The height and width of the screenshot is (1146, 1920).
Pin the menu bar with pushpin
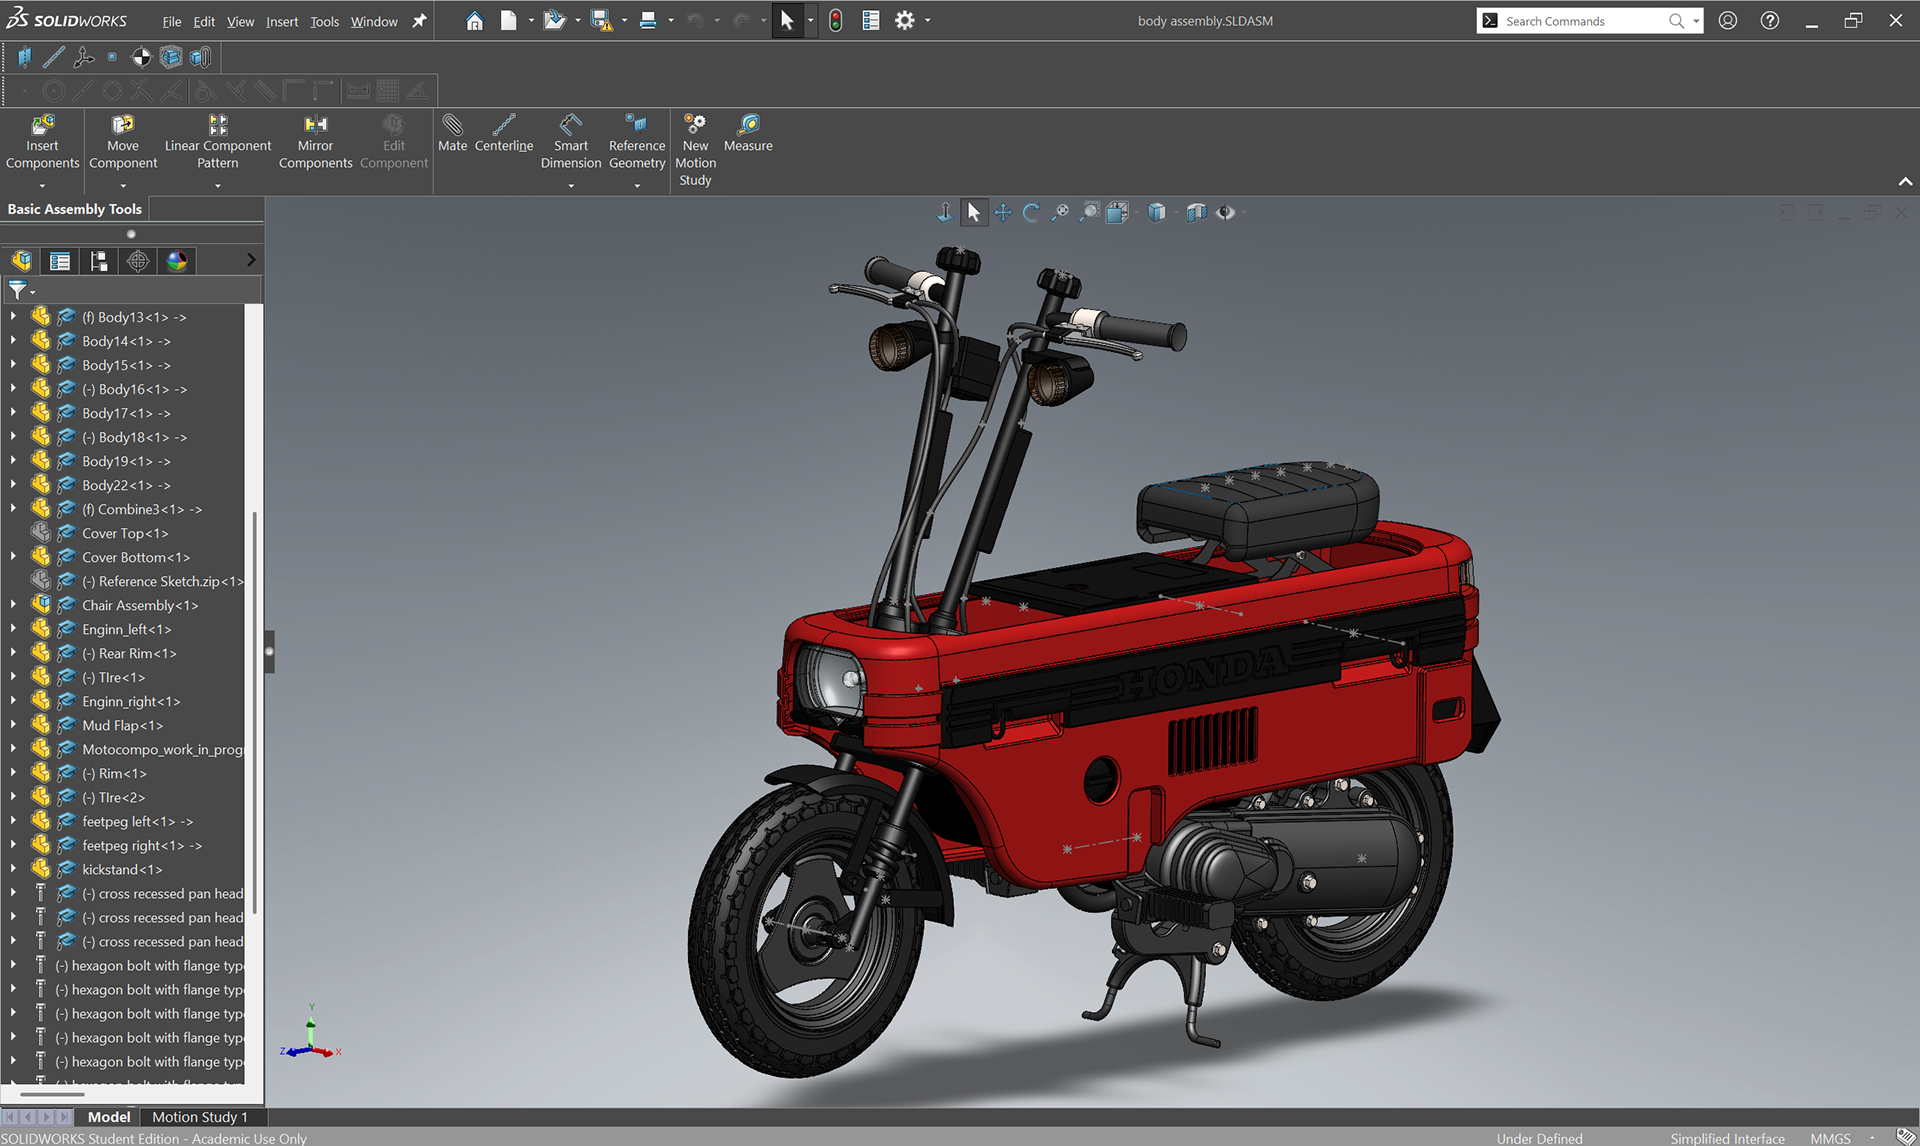pyautogui.click(x=419, y=21)
